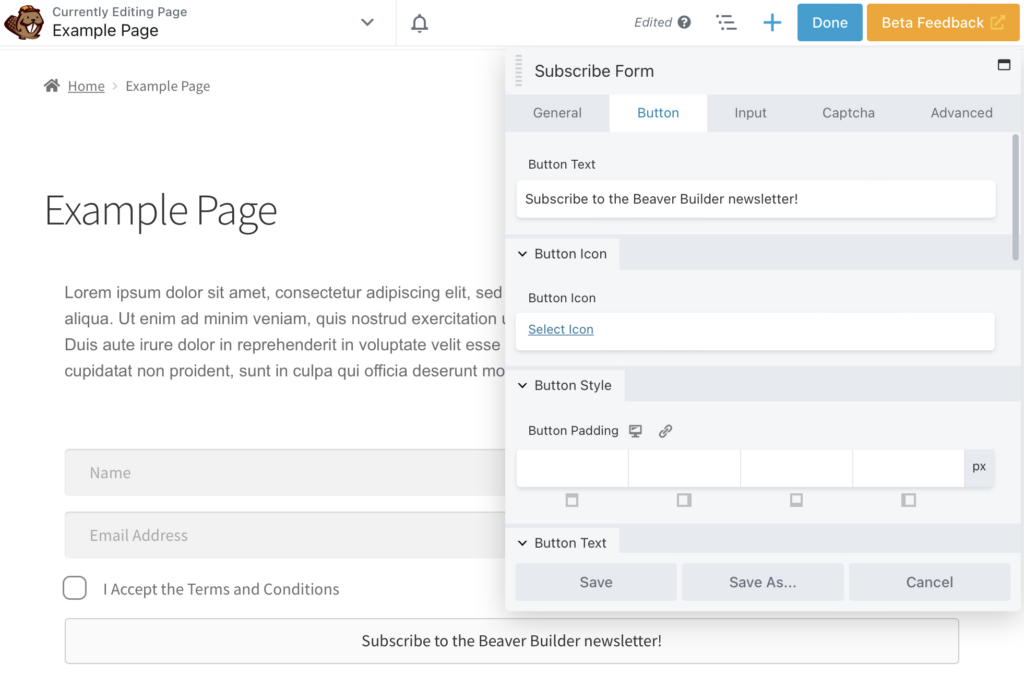
Task: Focus the top padding input
Action: (572, 468)
